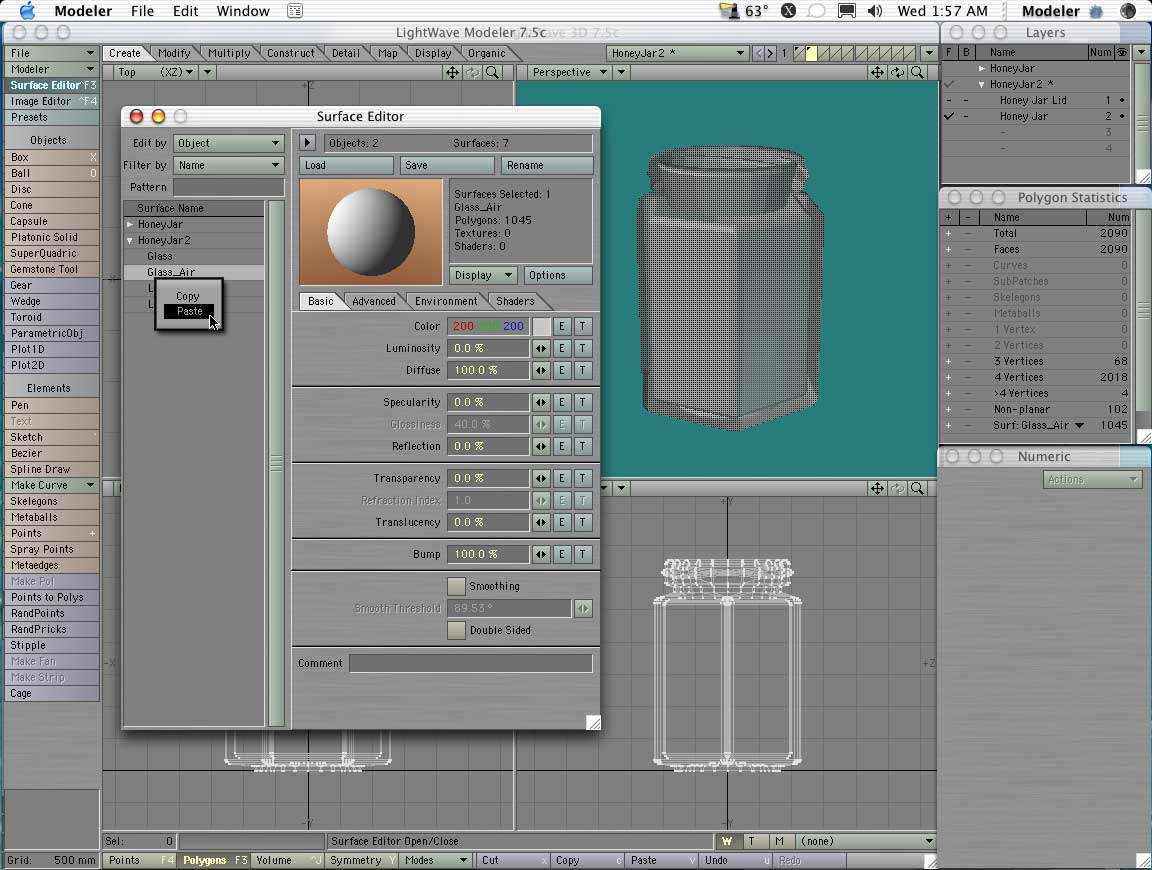Click the Color swatch next to RGB values
Screen dimensions: 1152x870
(541, 326)
